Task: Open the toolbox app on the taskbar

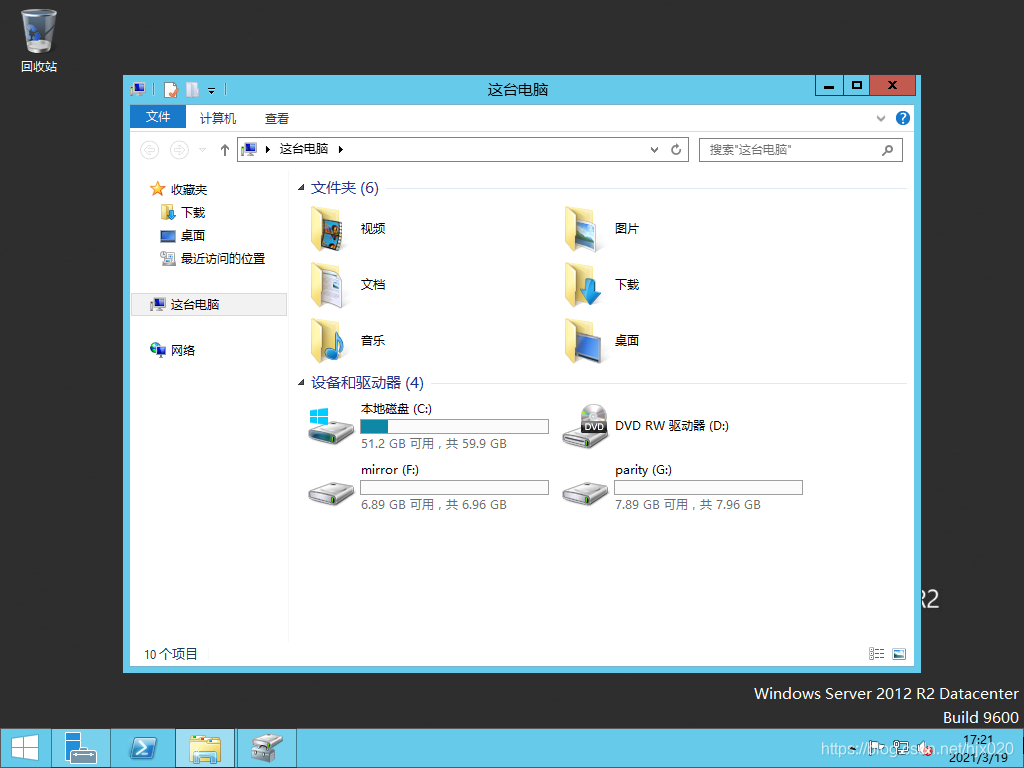Action: click(x=266, y=748)
